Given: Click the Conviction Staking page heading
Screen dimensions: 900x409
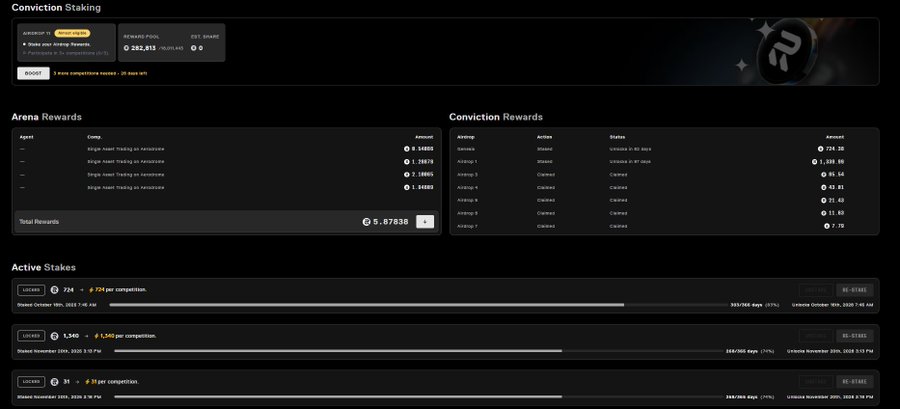Looking at the screenshot, I should 56,7.
